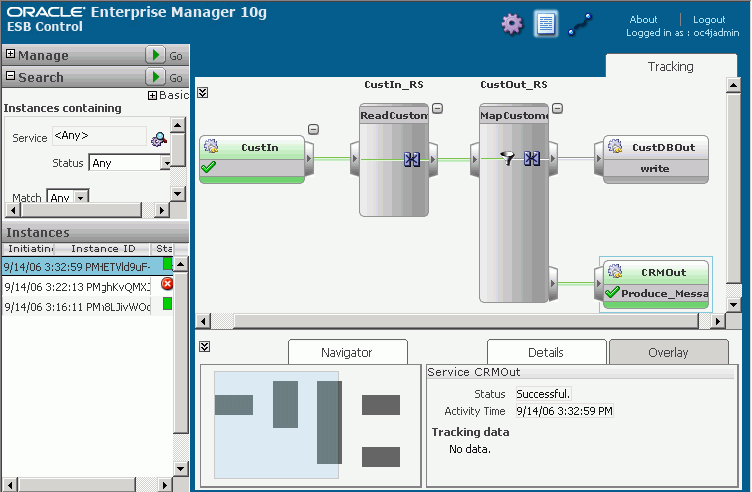
Task: Click the green Go arrow beside Search
Action: coord(155,77)
